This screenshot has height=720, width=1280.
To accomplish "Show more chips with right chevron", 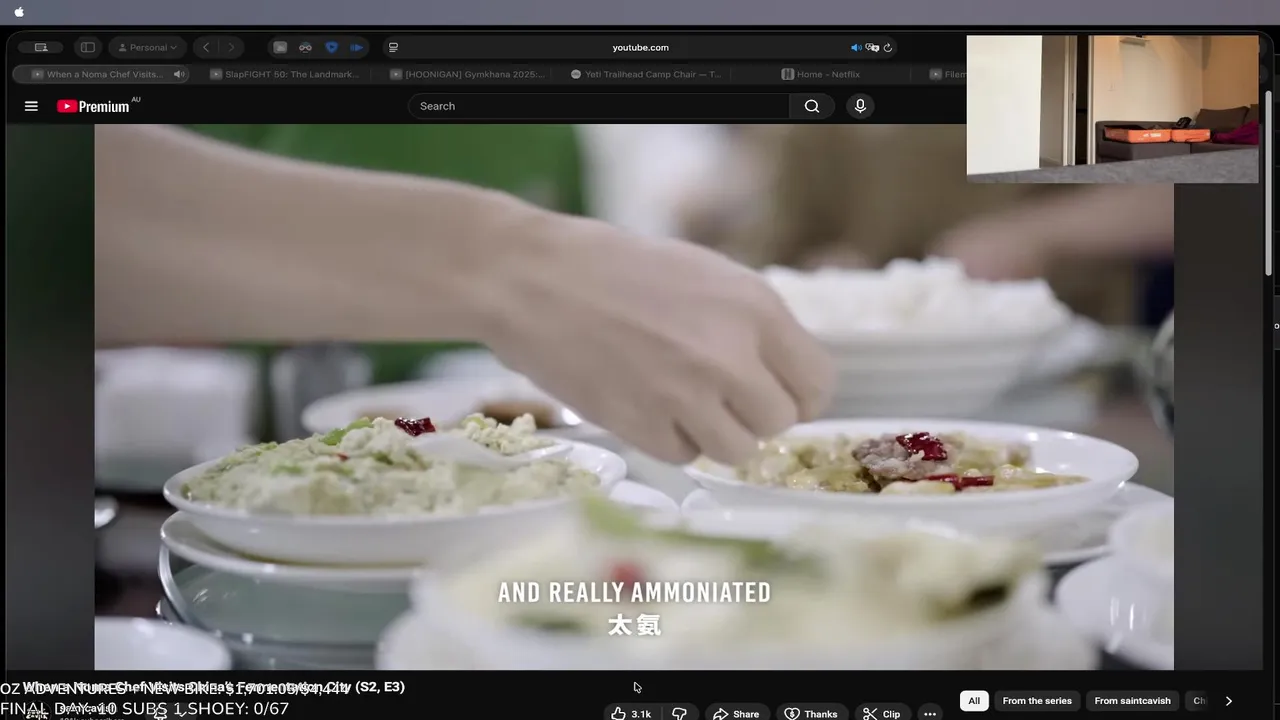I will coord(1229,701).
